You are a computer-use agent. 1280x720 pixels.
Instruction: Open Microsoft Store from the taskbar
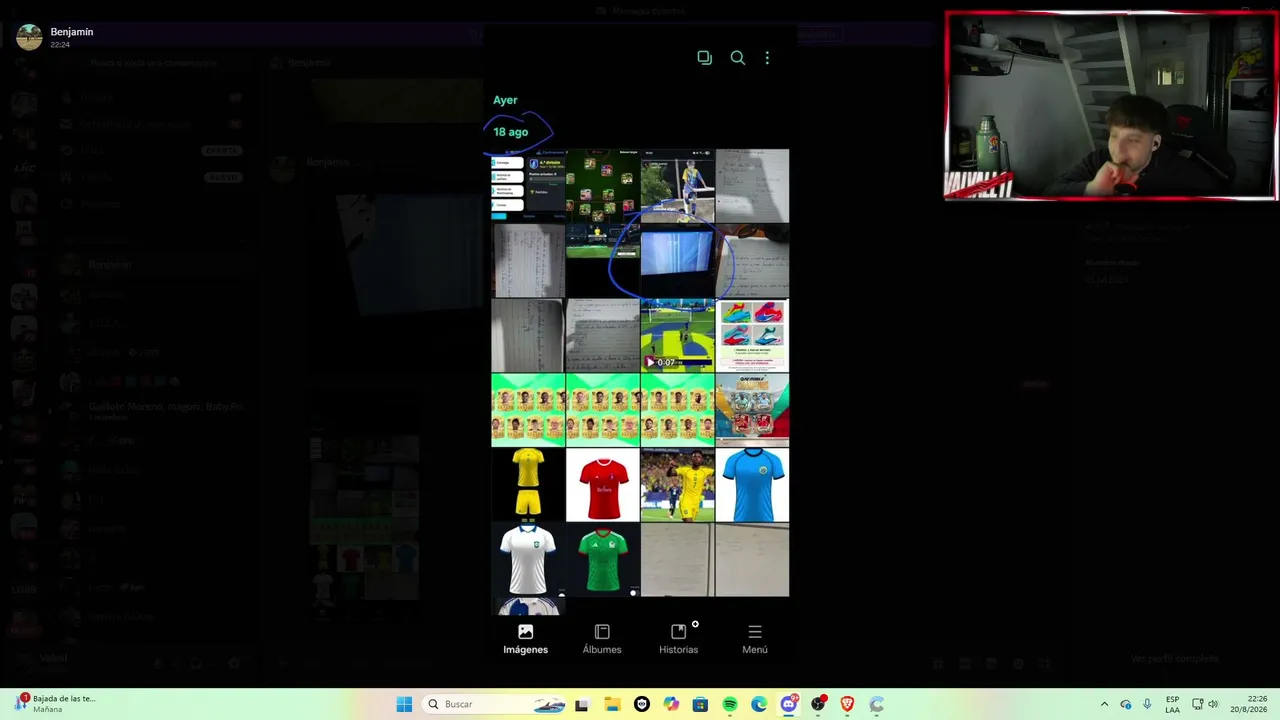coord(700,704)
